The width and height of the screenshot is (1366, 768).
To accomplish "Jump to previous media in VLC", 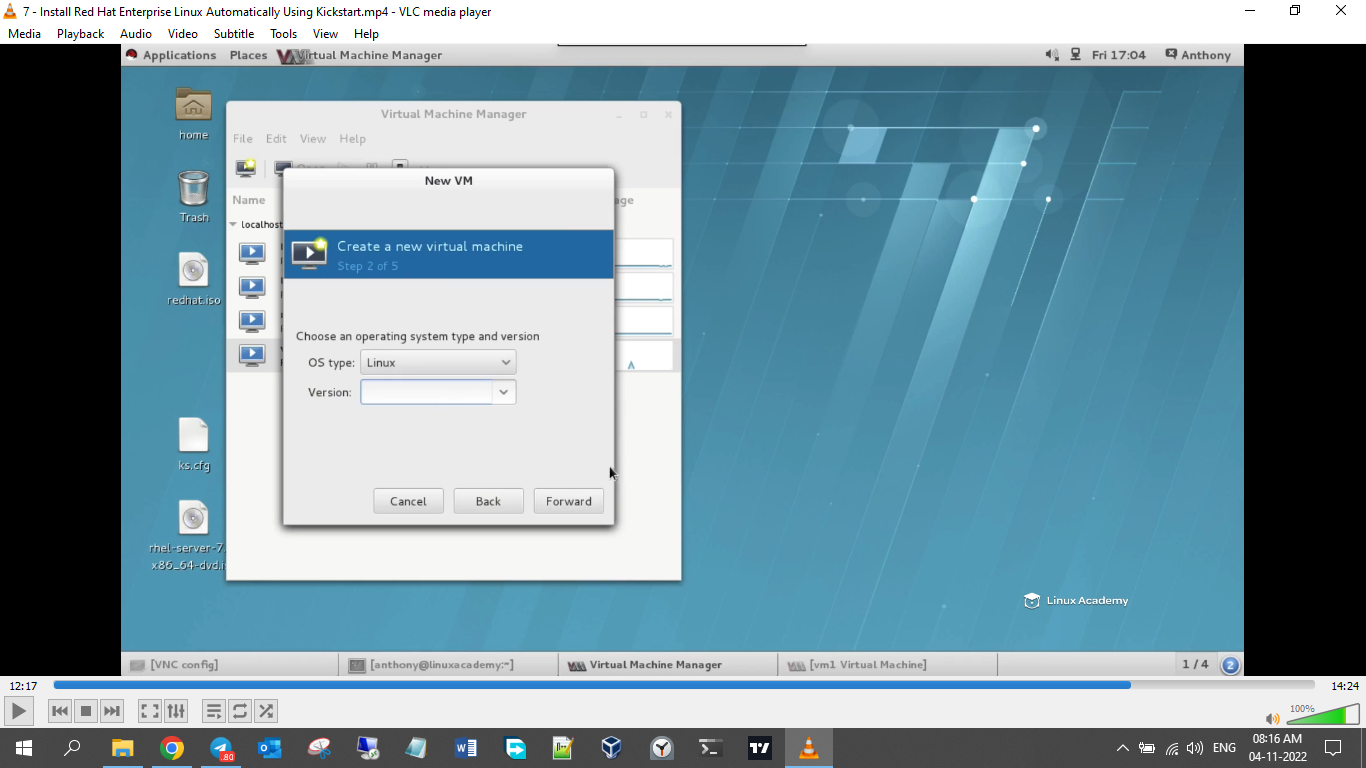I will [60, 711].
